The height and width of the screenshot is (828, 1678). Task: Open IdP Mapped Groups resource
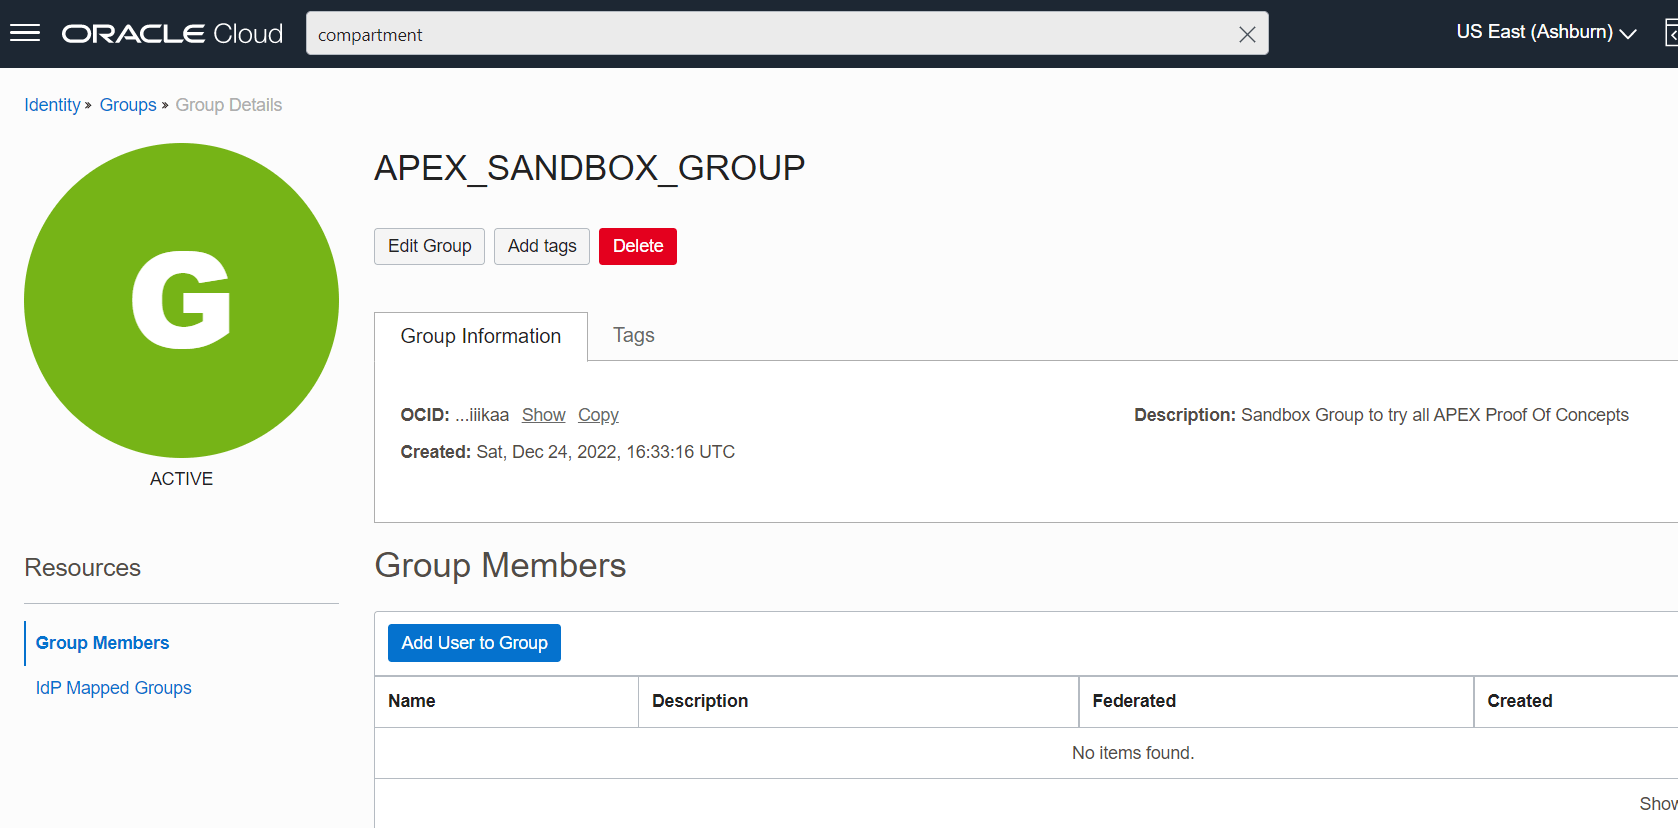coord(113,688)
